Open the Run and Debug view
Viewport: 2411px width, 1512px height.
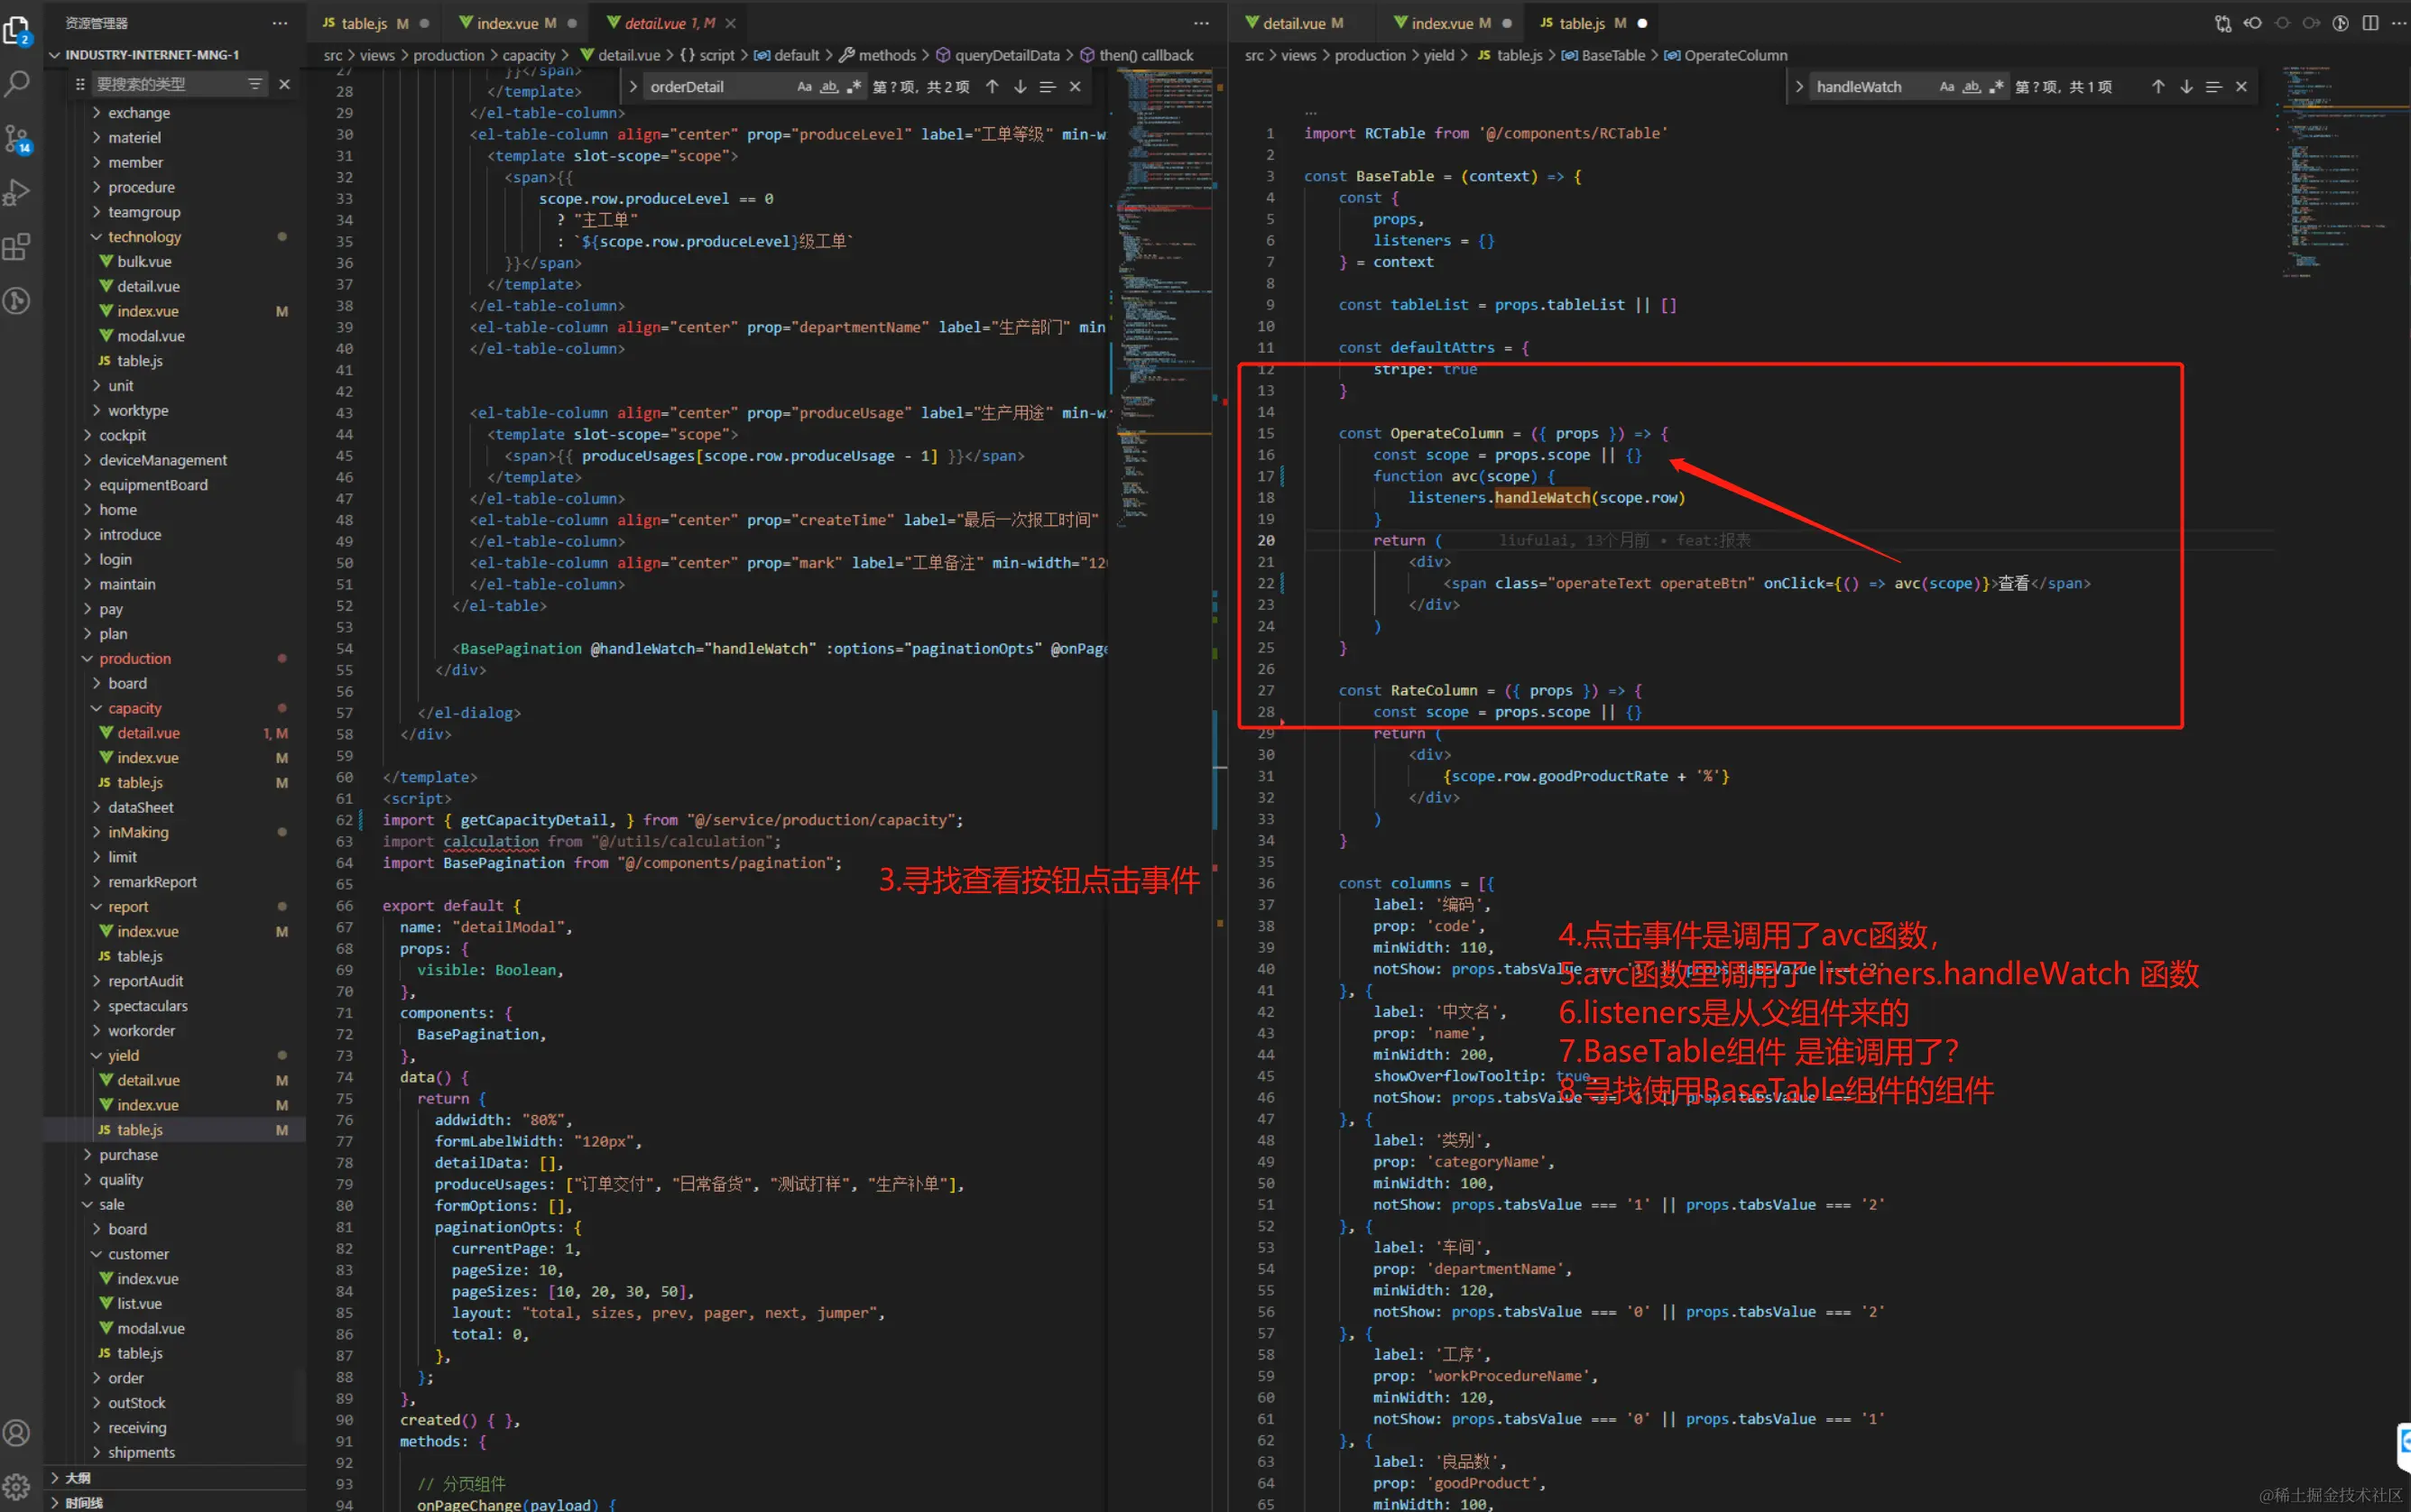click(x=17, y=192)
